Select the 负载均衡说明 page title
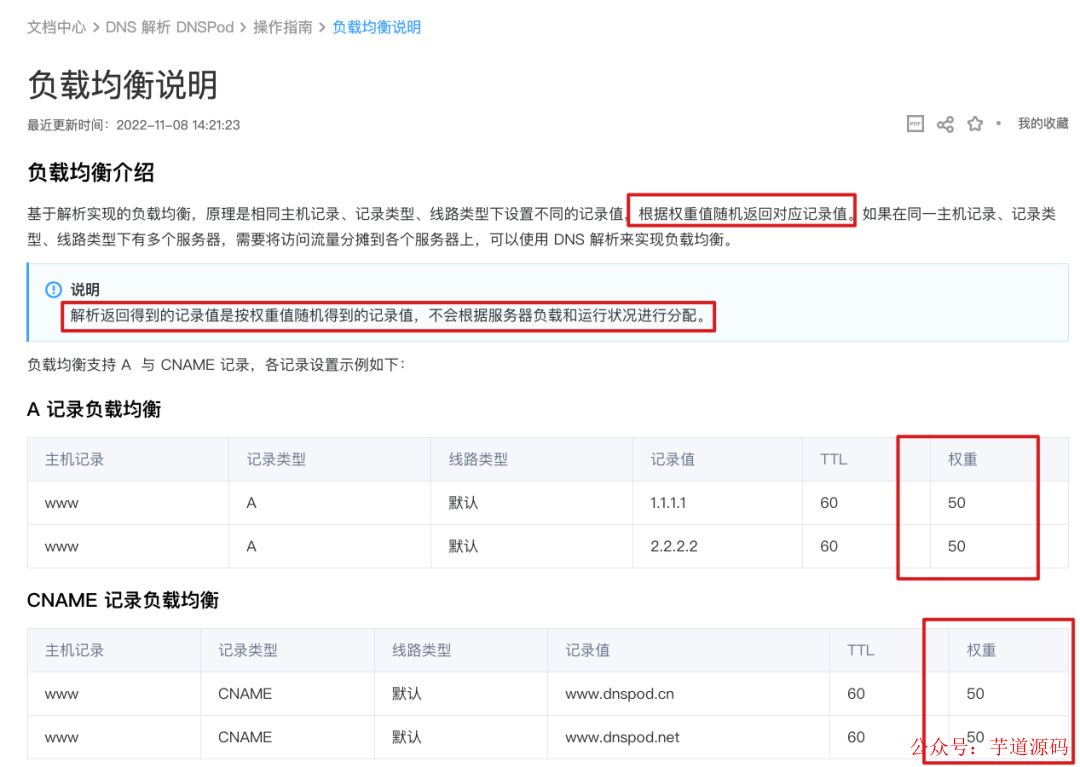Image resolution: width=1080 pixels, height=767 pixels. click(123, 85)
